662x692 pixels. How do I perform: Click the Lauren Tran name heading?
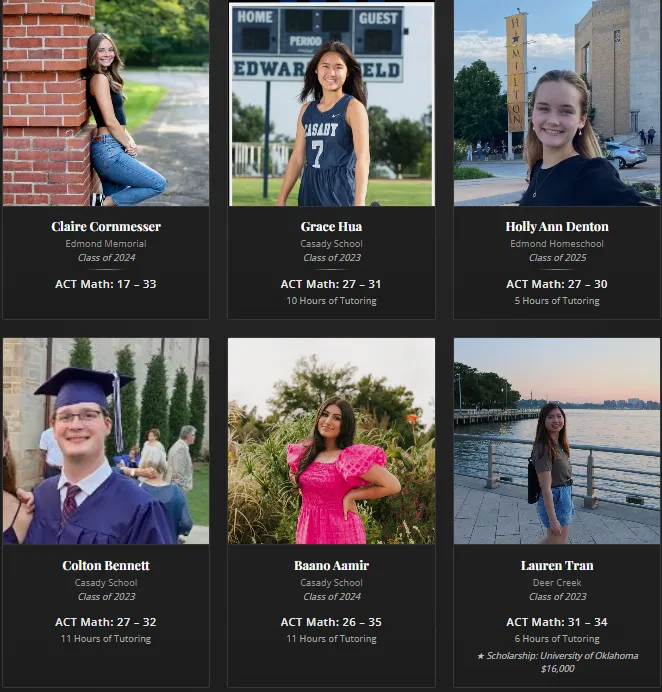click(557, 565)
